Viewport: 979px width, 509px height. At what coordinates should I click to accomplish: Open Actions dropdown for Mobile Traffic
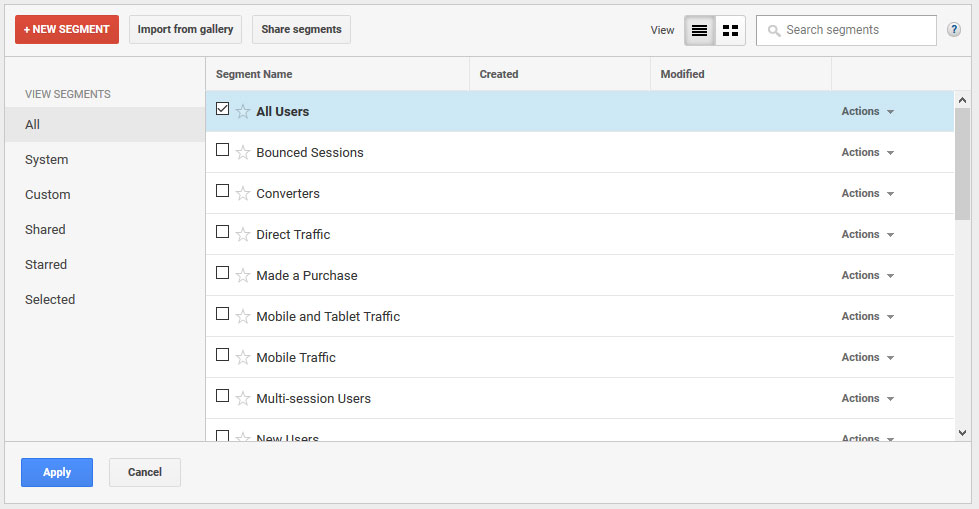pos(868,357)
